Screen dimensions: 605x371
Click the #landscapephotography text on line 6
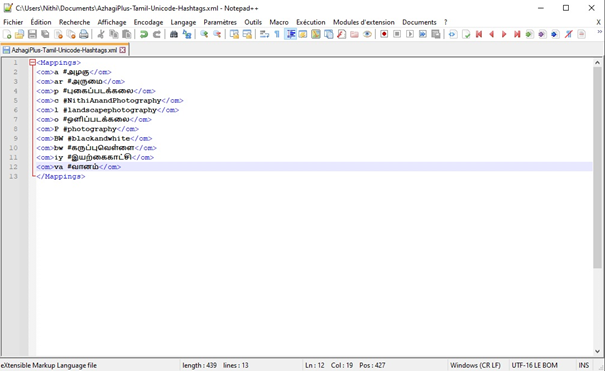(x=110, y=110)
